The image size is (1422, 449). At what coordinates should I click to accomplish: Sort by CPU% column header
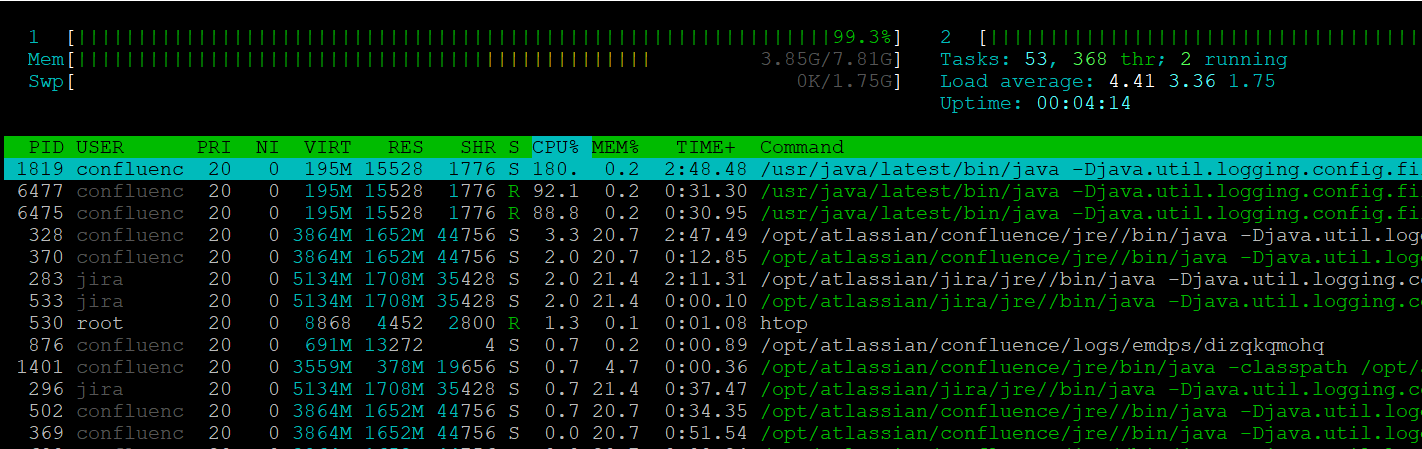561,147
